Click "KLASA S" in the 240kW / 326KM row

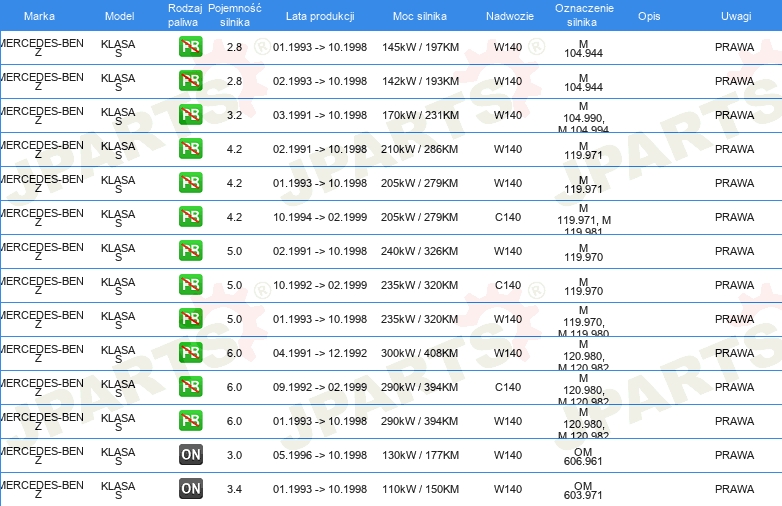118,252
